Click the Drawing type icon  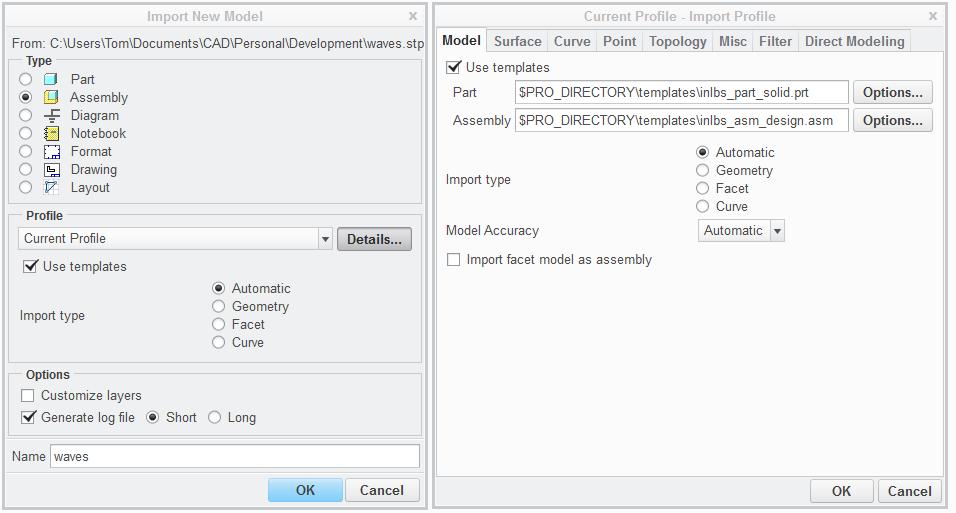coord(52,170)
